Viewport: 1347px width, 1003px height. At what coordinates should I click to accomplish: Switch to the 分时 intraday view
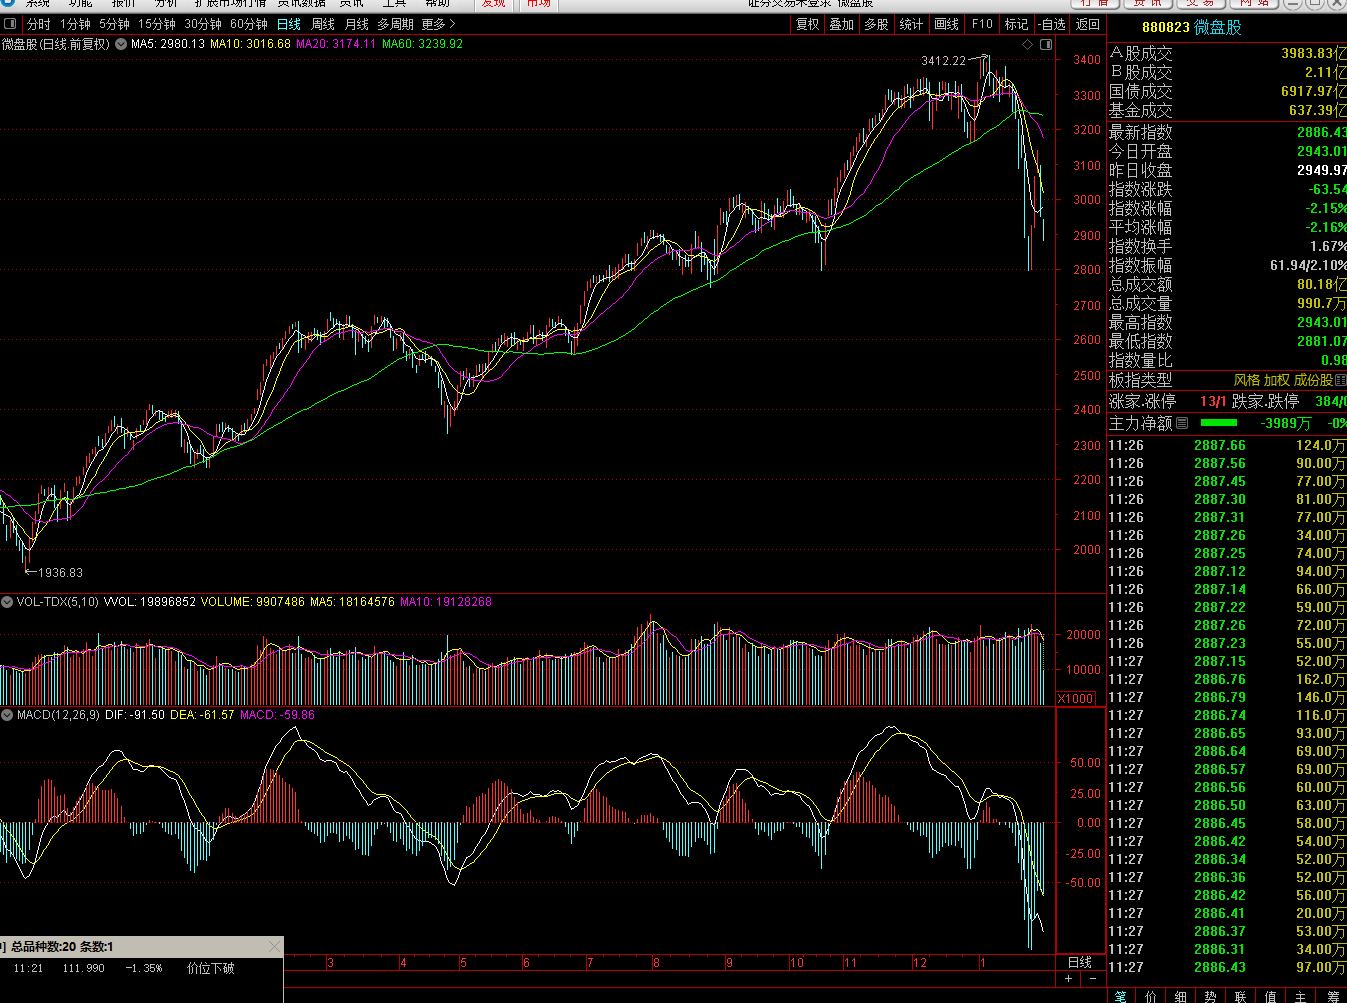pos(39,24)
